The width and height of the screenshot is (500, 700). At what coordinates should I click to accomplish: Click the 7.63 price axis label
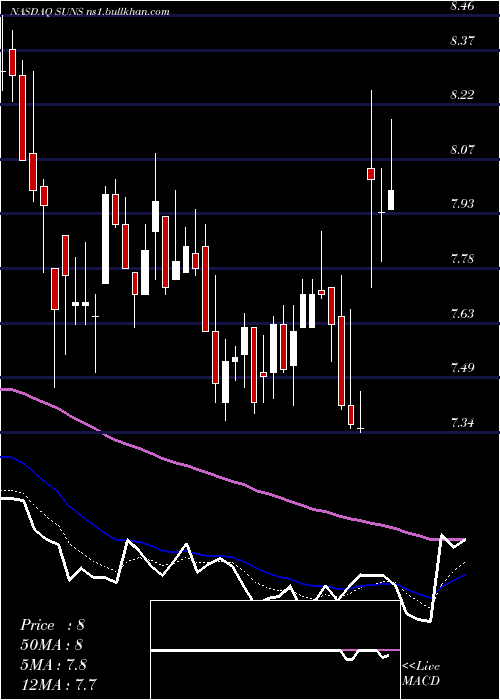click(x=462, y=313)
